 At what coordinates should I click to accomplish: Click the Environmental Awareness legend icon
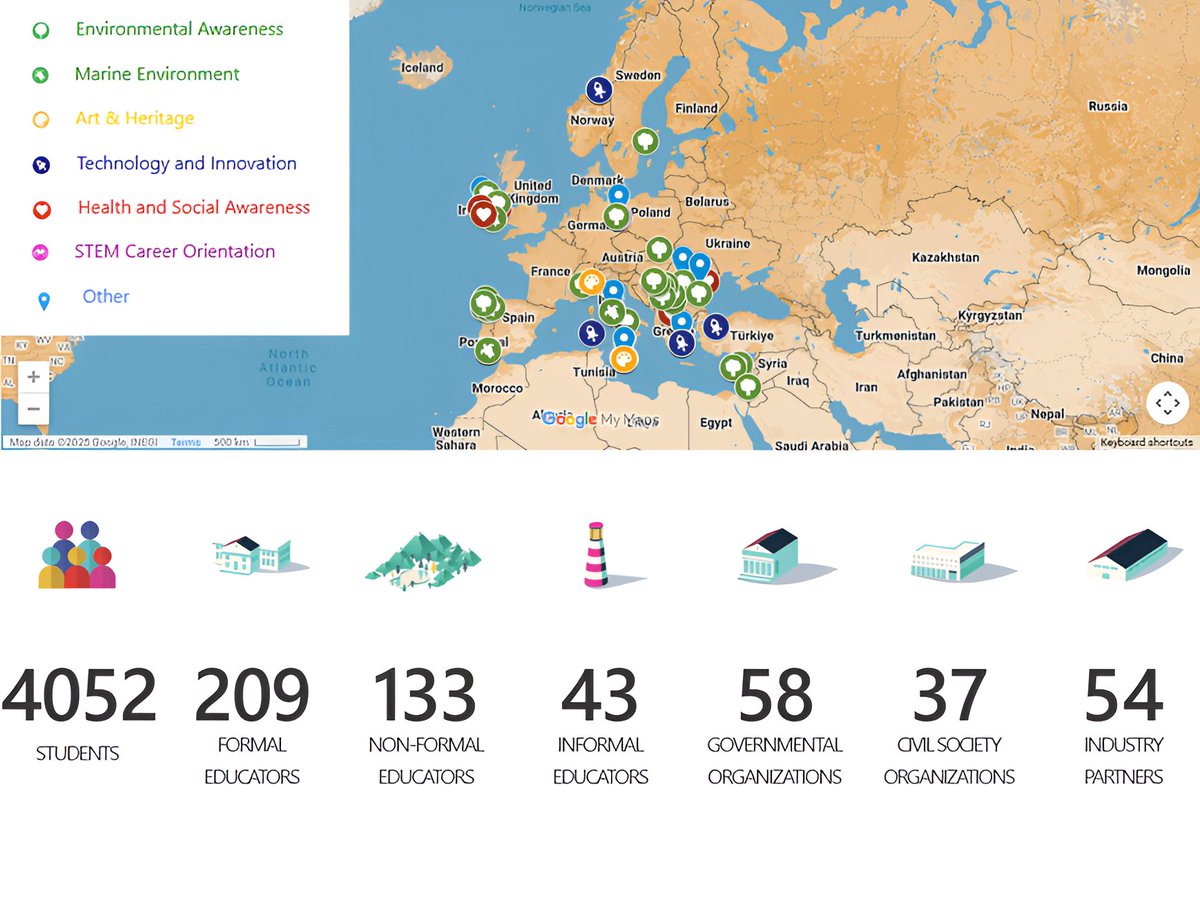[x=40, y=31]
